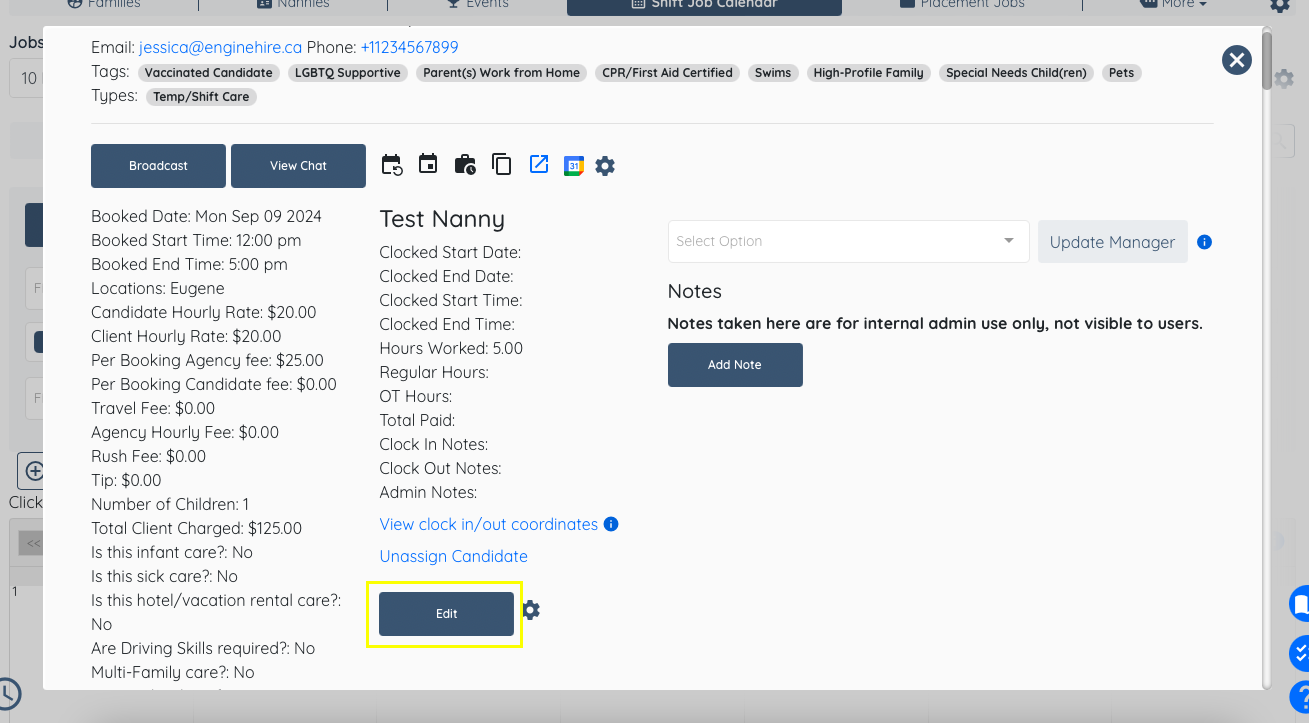Click the Test Nanny candidate name
Image resolution: width=1309 pixels, height=723 pixels.
pos(442,219)
